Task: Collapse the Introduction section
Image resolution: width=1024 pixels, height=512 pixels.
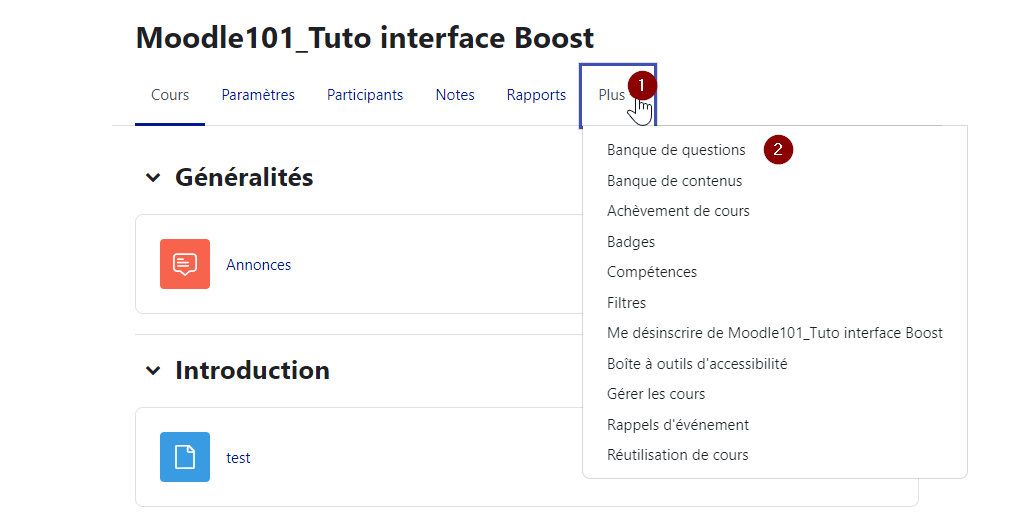Action: point(152,371)
